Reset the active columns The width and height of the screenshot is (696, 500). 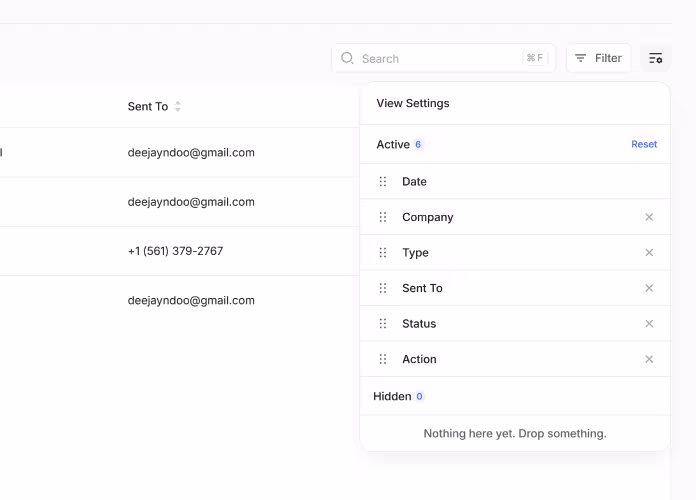pos(644,144)
